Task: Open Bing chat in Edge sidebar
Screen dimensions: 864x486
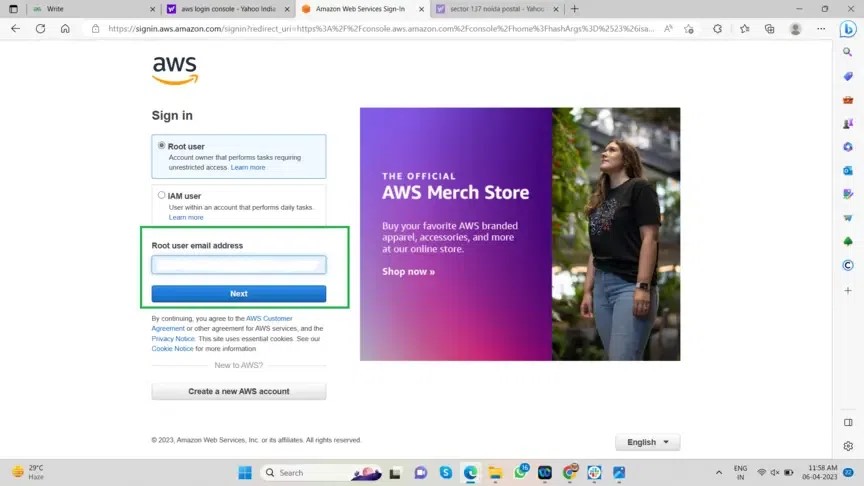Action: [848, 28]
